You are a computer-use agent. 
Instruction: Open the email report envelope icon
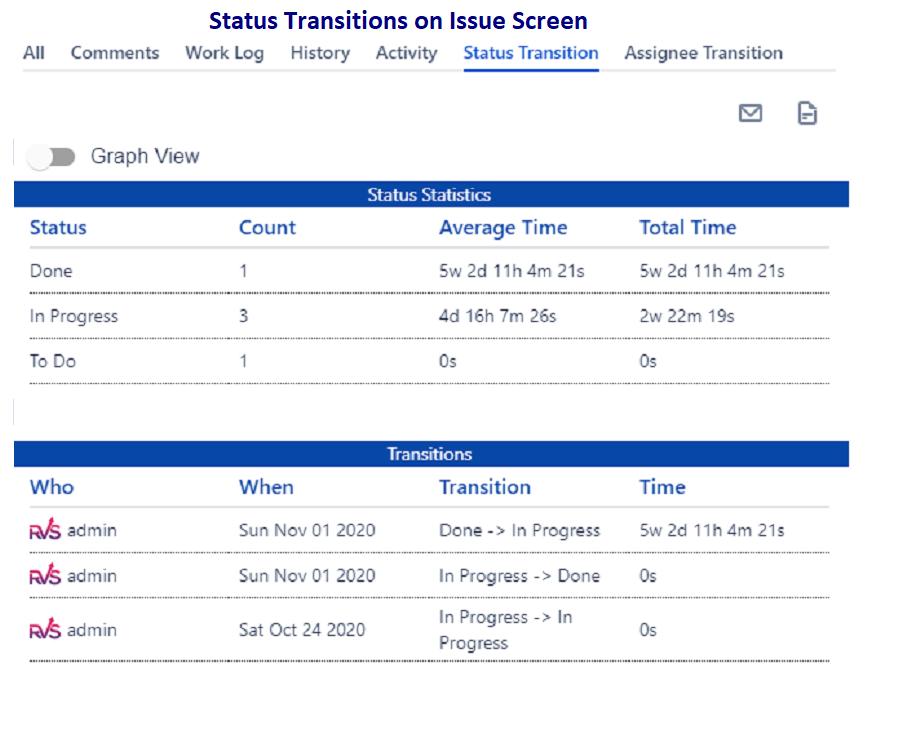(x=750, y=113)
